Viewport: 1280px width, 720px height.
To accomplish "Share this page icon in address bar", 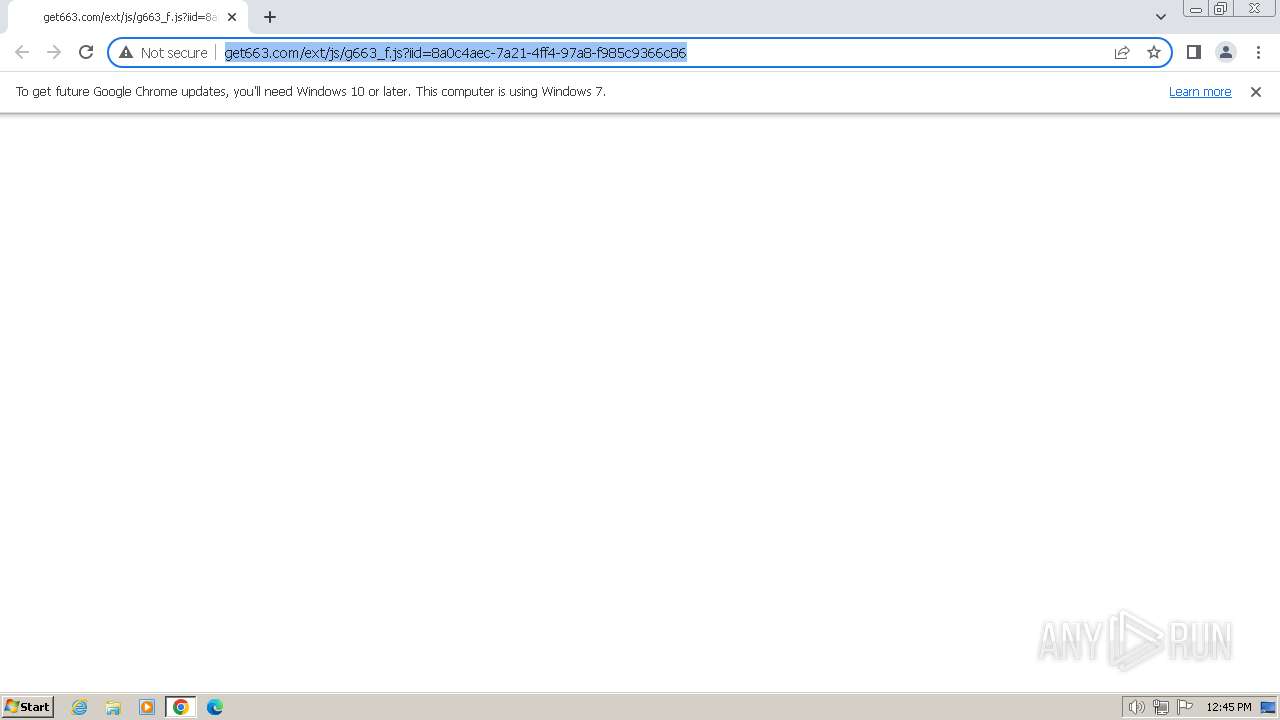I will pos(1122,52).
